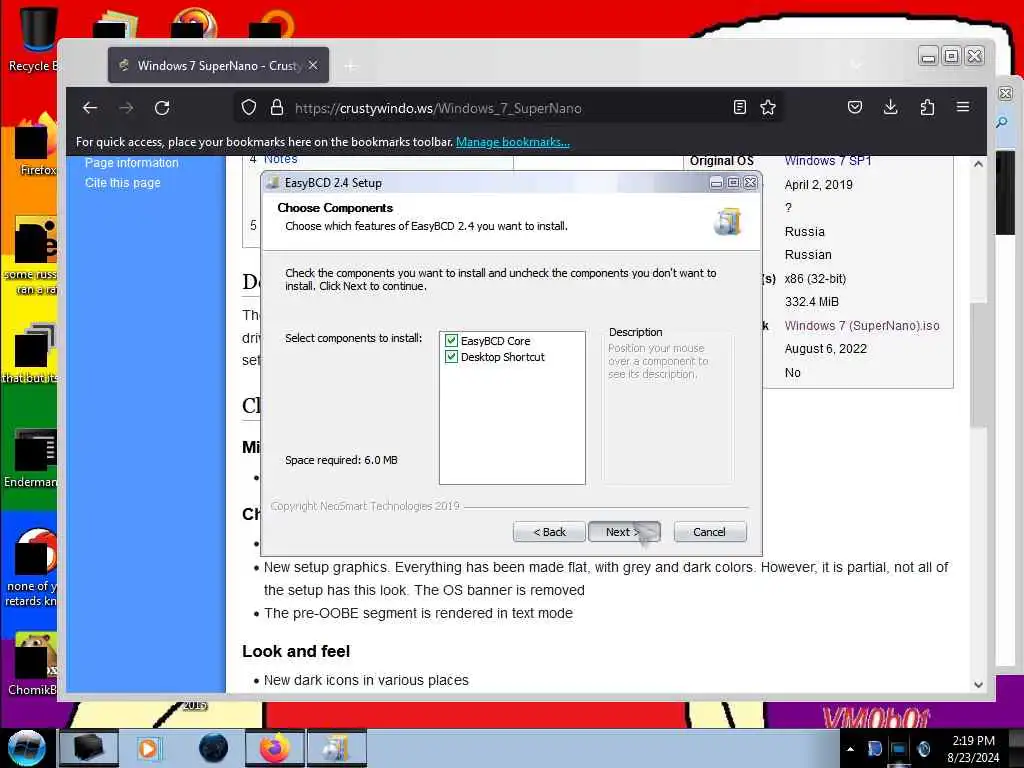The height and width of the screenshot is (768, 1024).
Task: Uncheck the EasyBCD Core component
Action: point(451,340)
